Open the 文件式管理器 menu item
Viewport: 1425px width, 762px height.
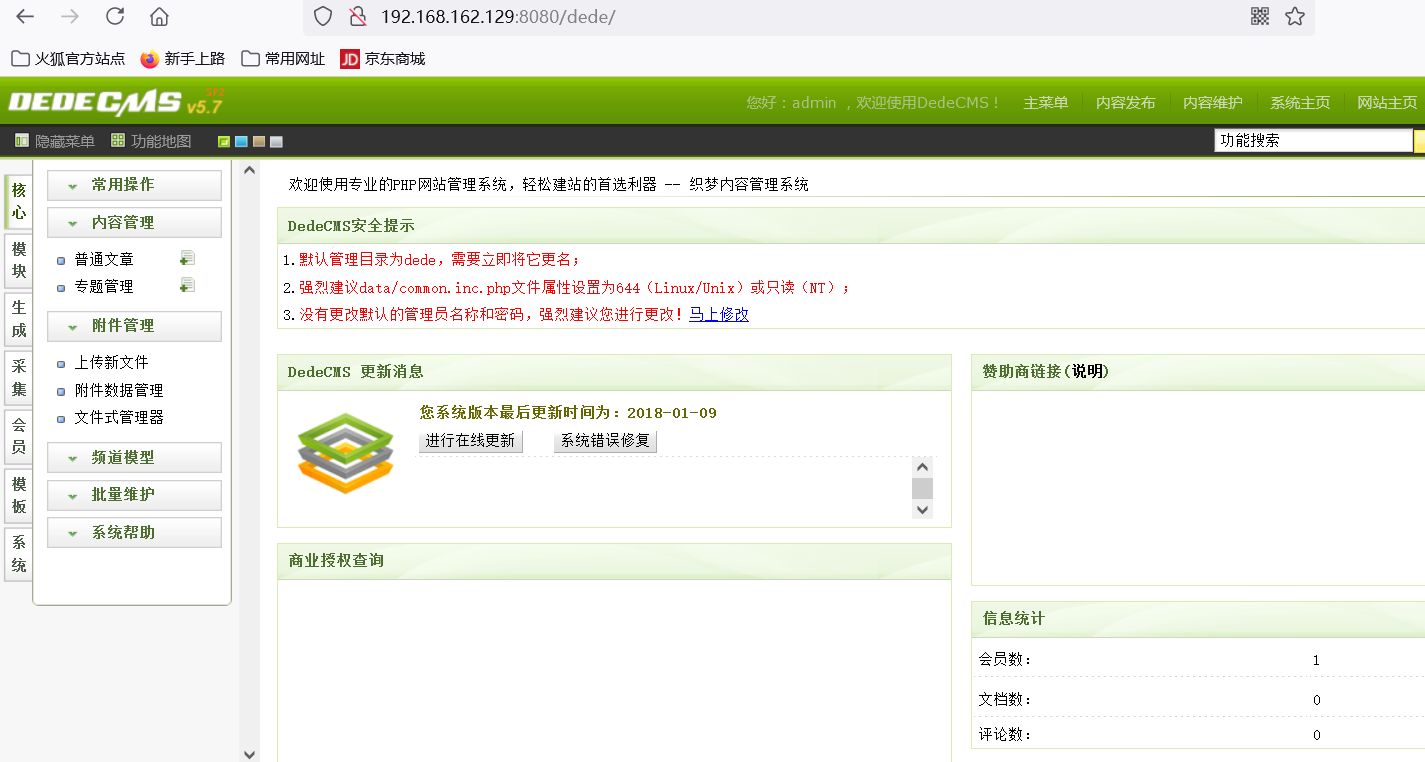(119, 417)
